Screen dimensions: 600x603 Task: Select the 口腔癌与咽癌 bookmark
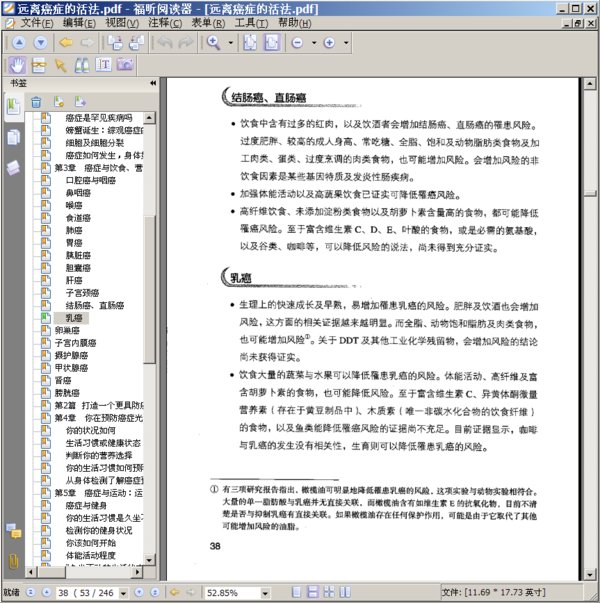click(91, 180)
